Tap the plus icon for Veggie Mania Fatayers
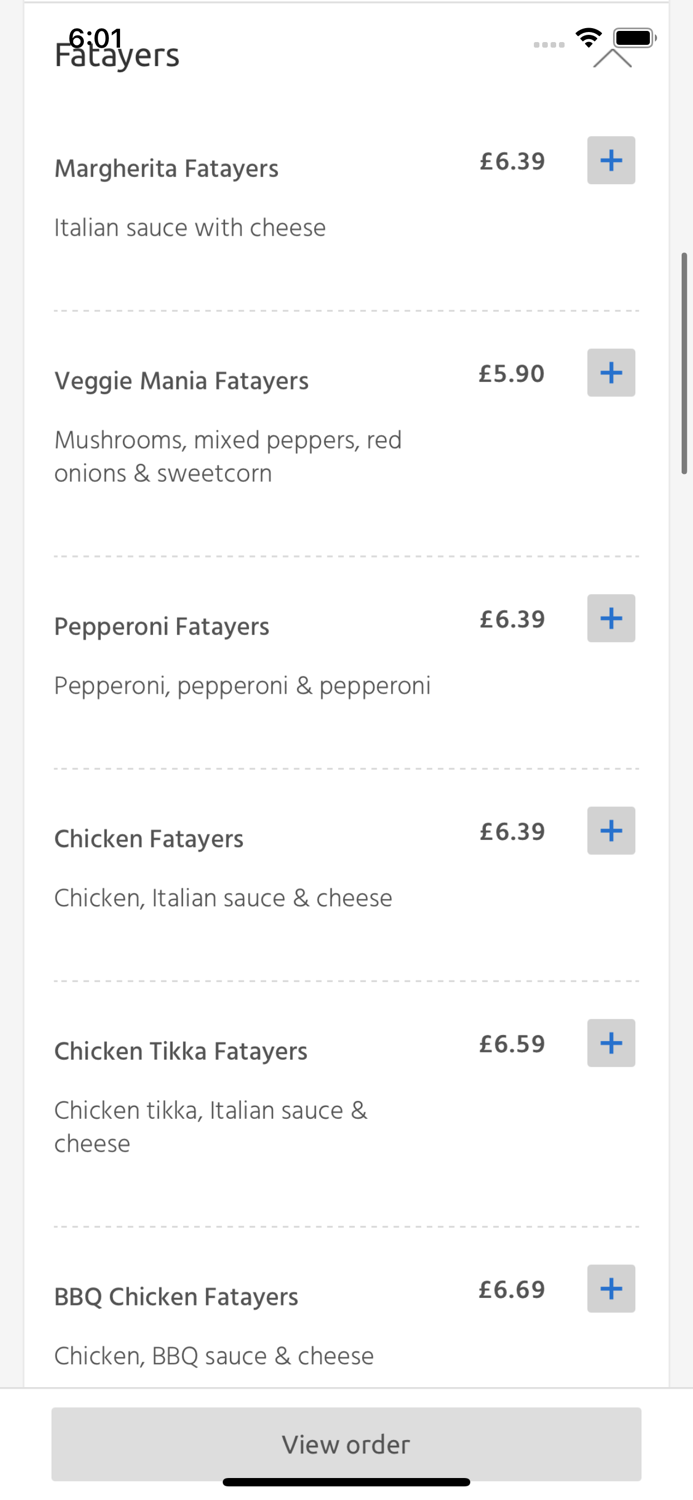The image size is (693, 1500). point(611,372)
